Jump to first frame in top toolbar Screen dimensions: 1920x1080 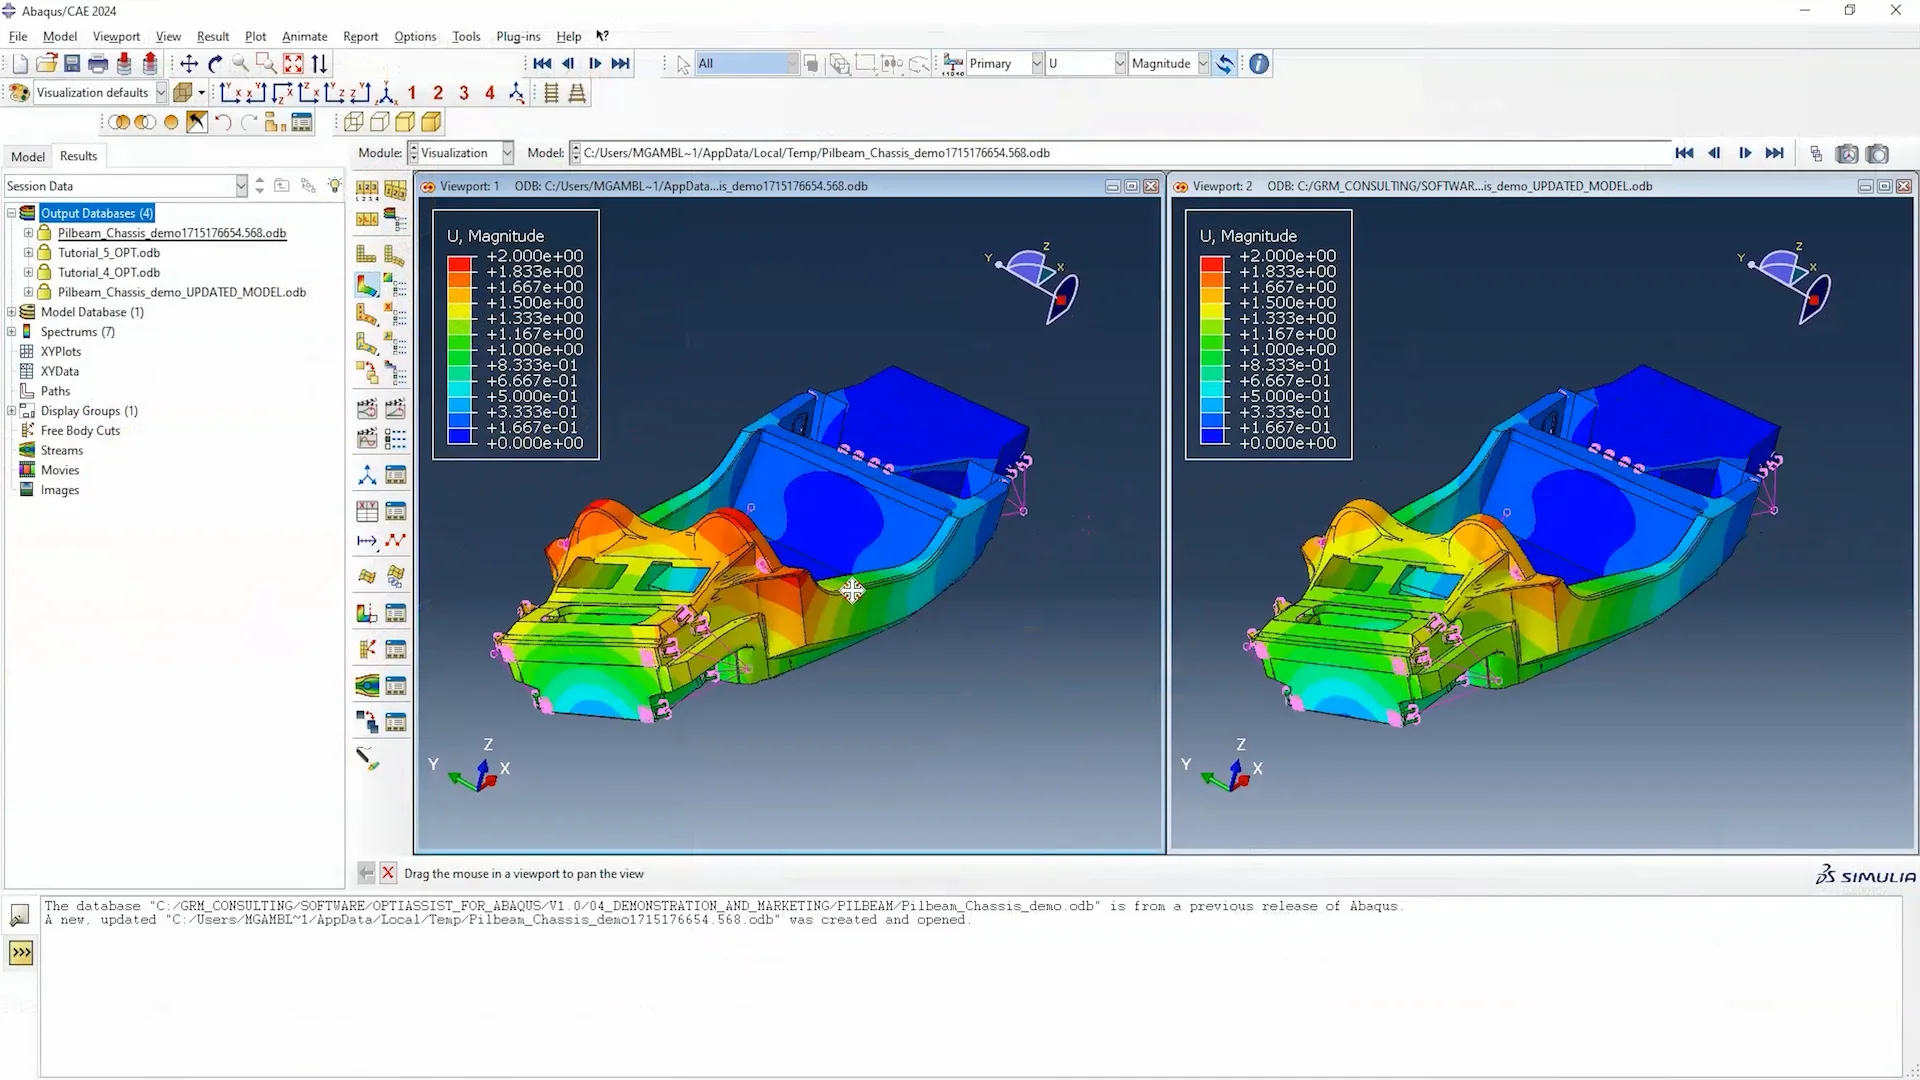542,64
